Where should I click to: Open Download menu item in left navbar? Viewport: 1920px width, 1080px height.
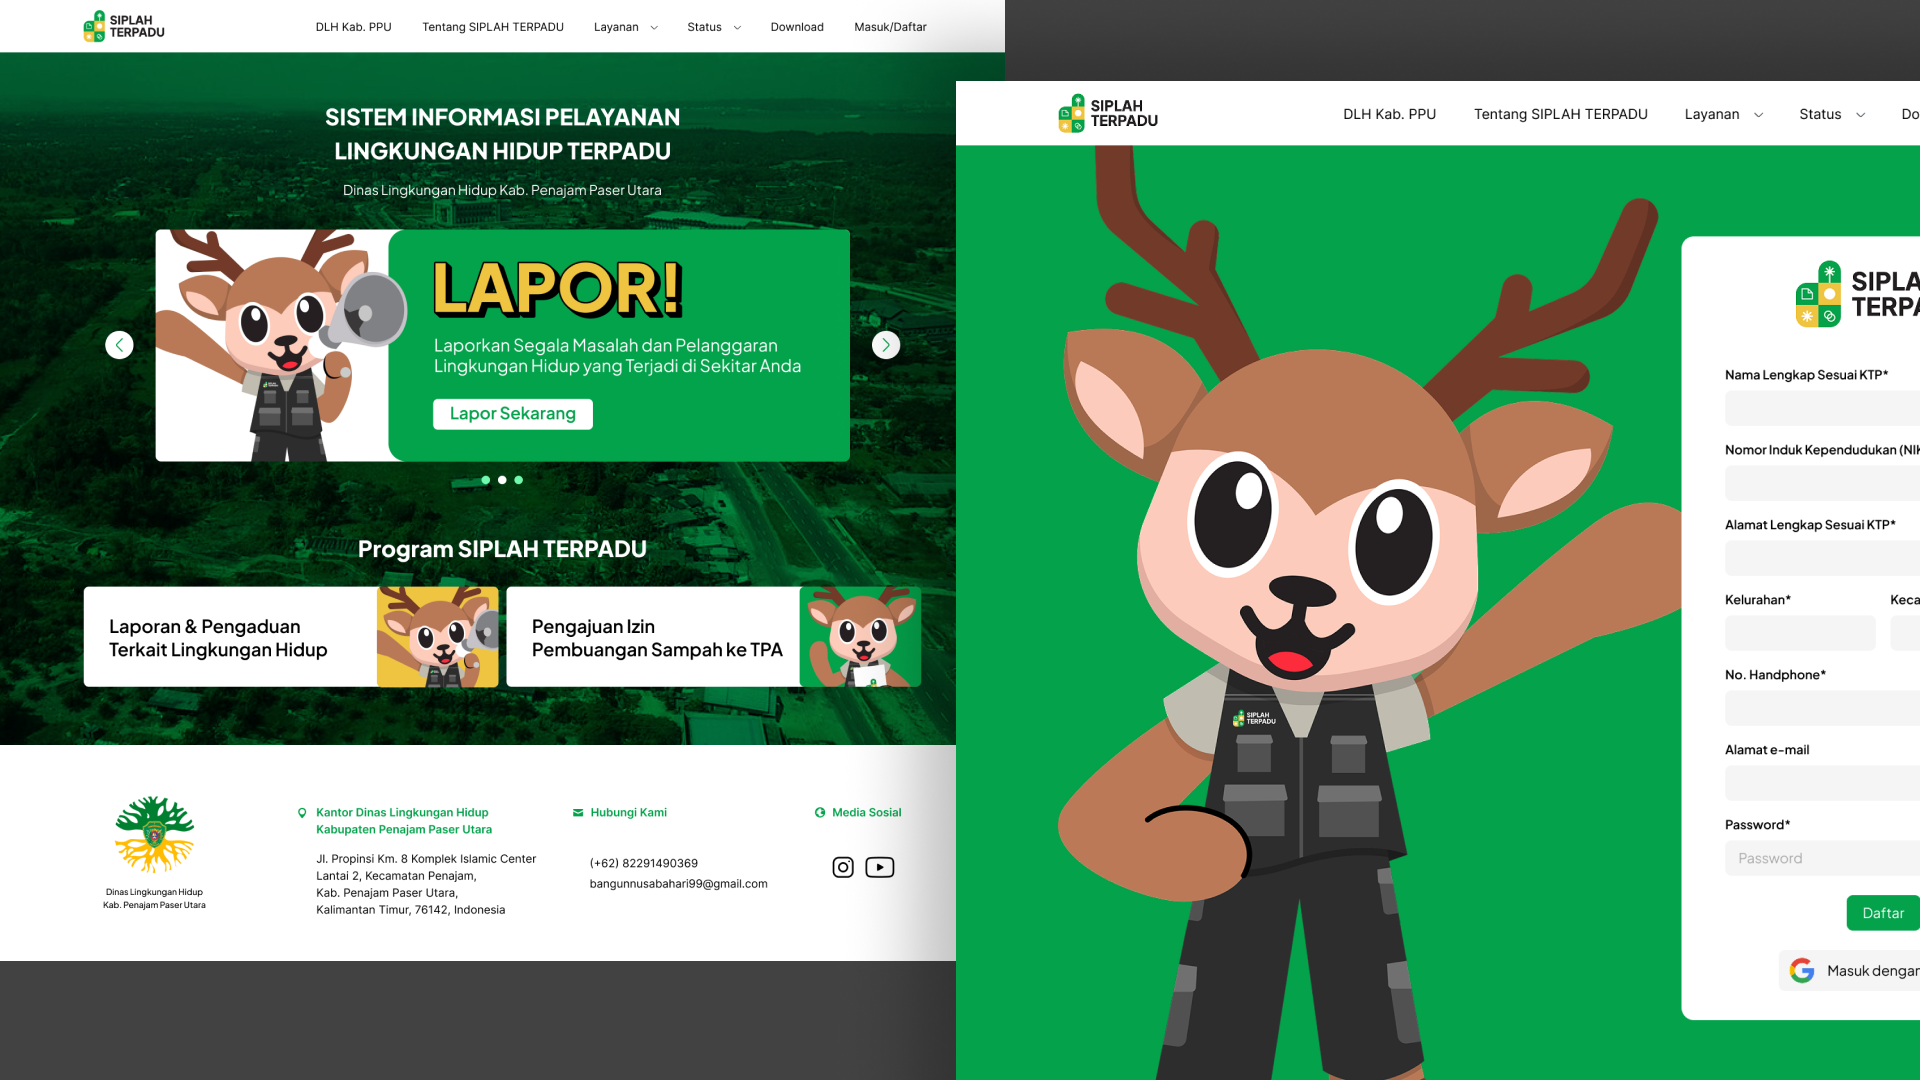(797, 27)
